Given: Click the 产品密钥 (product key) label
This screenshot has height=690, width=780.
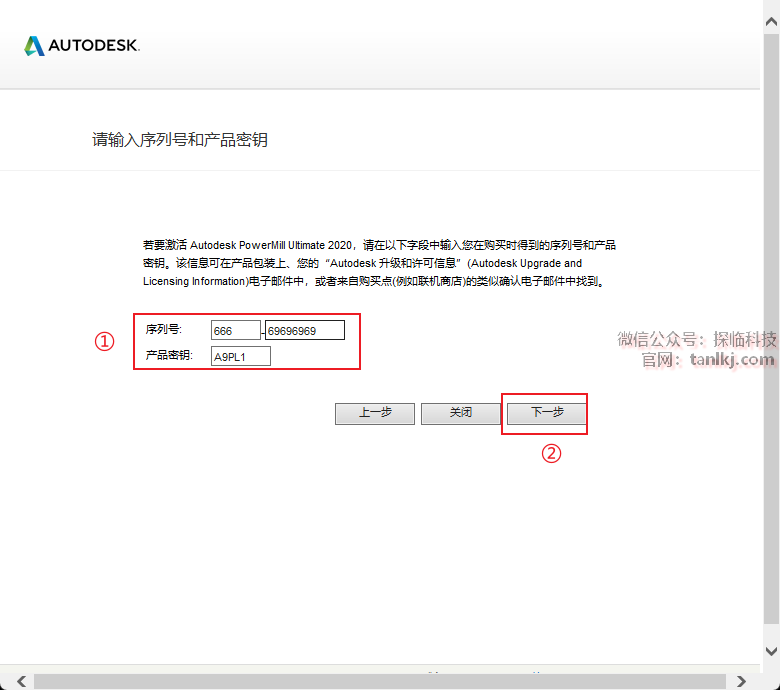Looking at the screenshot, I should pyautogui.click(x=168, y=356).
